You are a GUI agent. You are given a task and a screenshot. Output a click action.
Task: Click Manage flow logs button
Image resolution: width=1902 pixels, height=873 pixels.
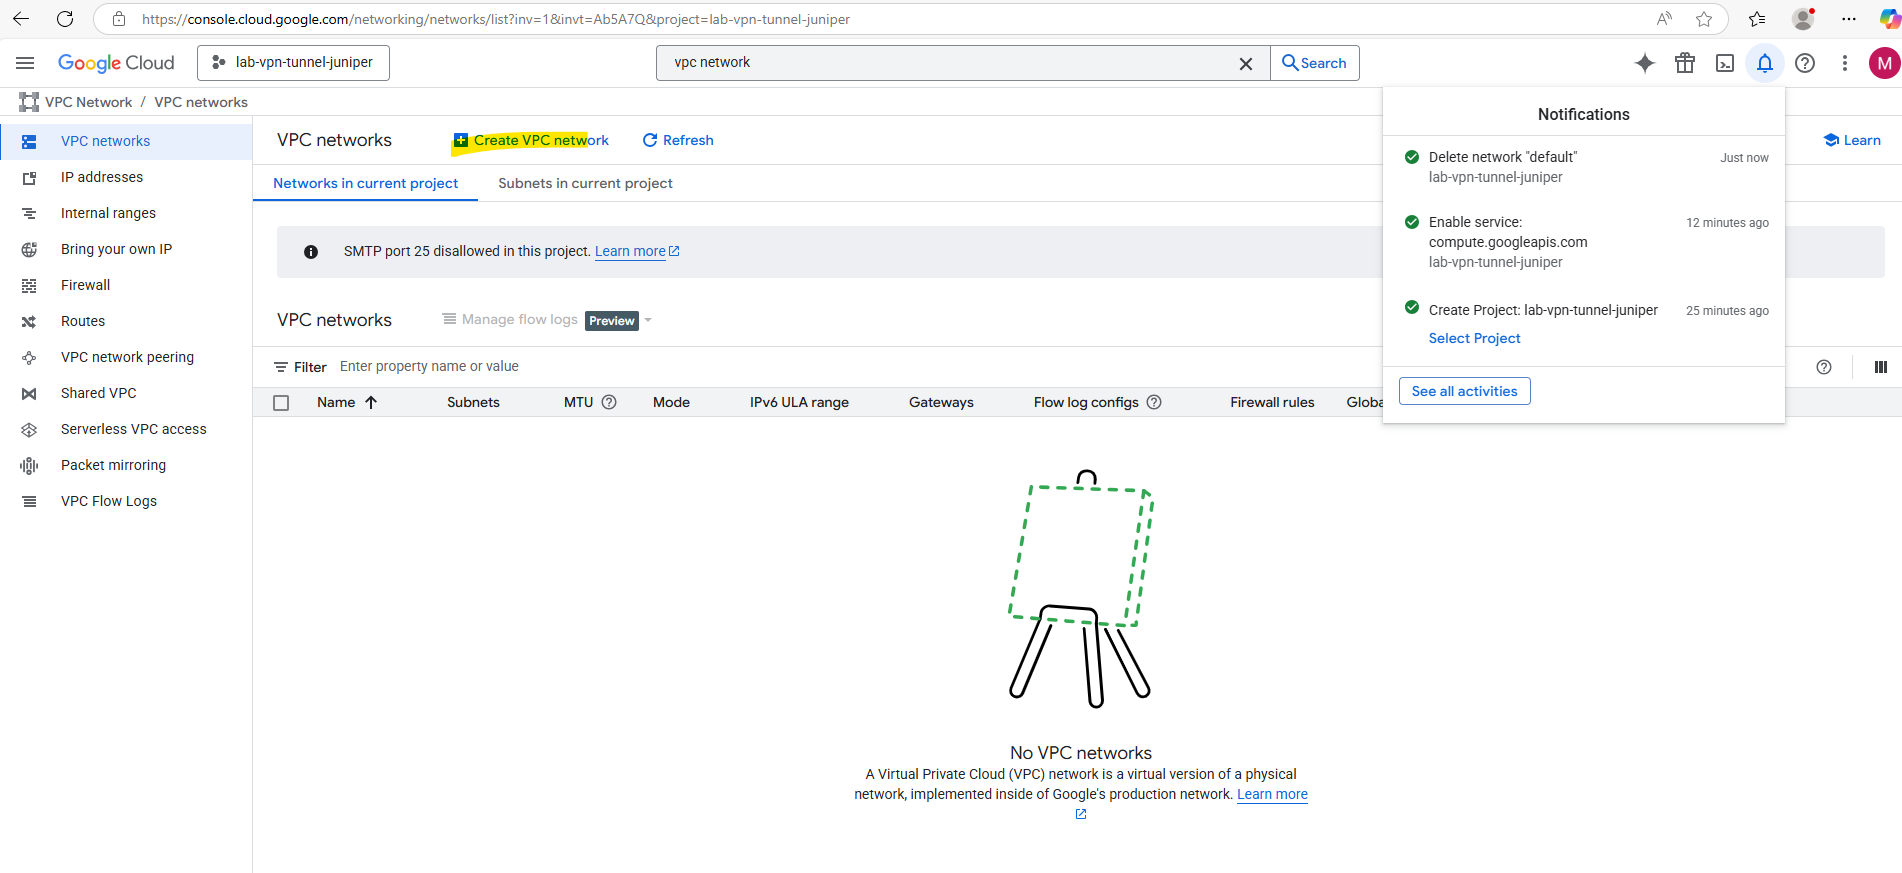coord(510,320)
